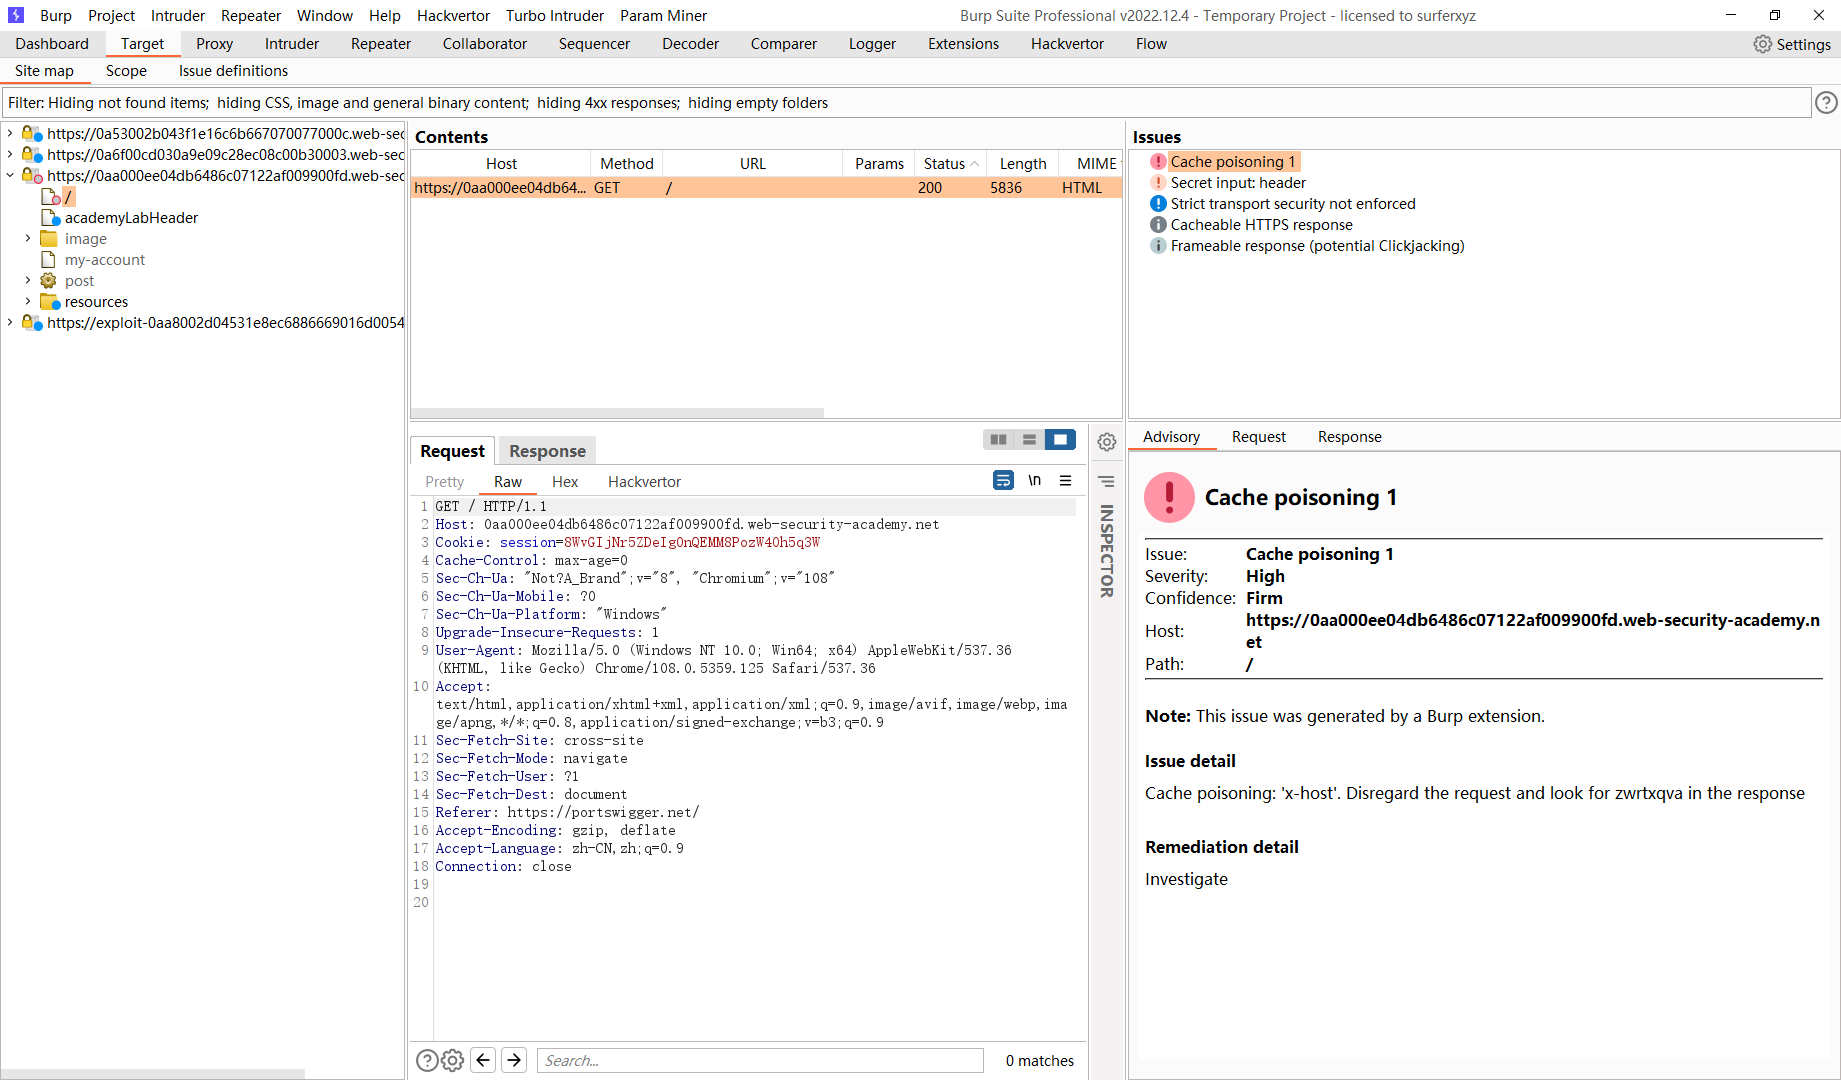This screenshot has width=1841, height=1080.
Task: Select Cache poisoning 1 issue
Action: tap(1233, 161)
